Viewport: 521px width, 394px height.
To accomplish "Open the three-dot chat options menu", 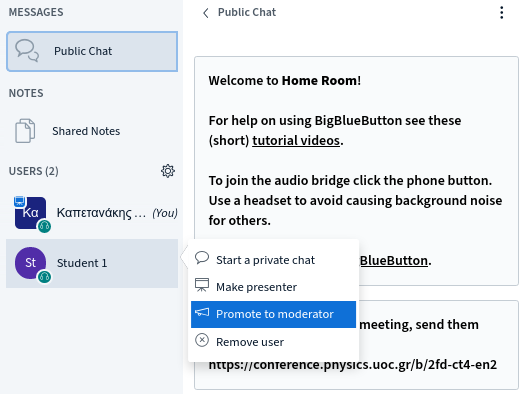I will click(x=501, y=13).
